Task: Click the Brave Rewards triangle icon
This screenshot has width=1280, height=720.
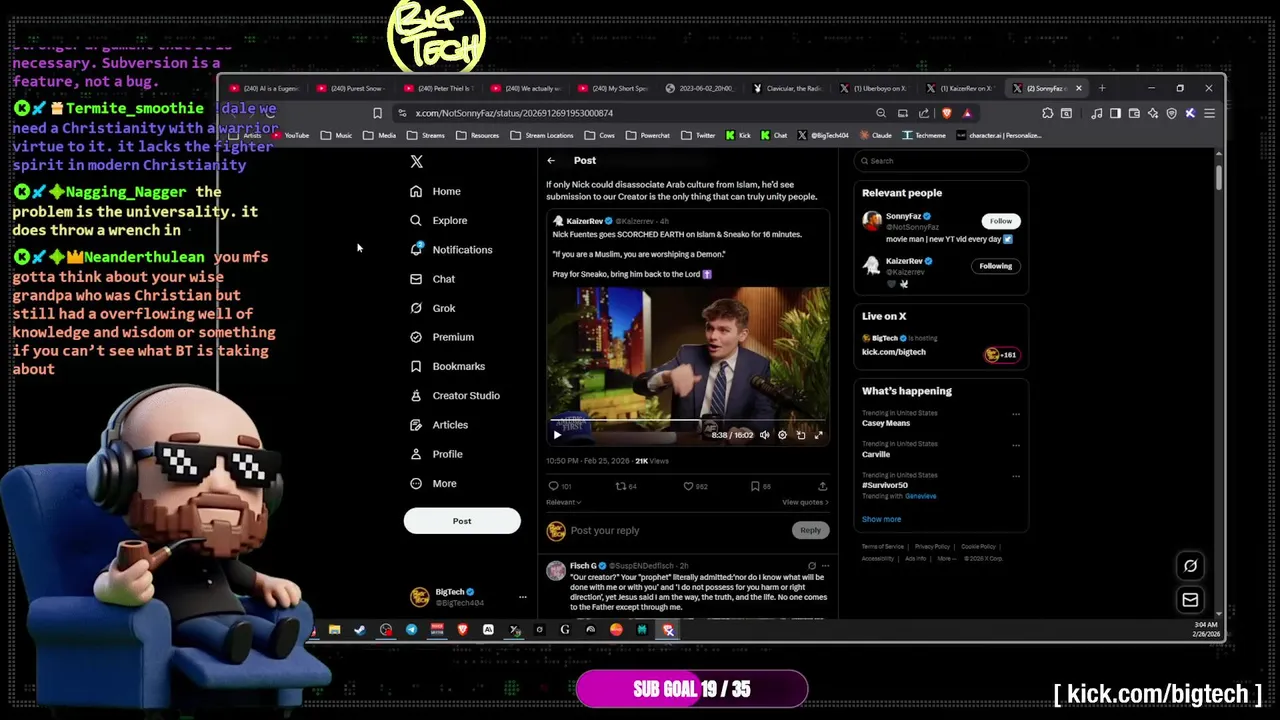Action: pos(966,113)
